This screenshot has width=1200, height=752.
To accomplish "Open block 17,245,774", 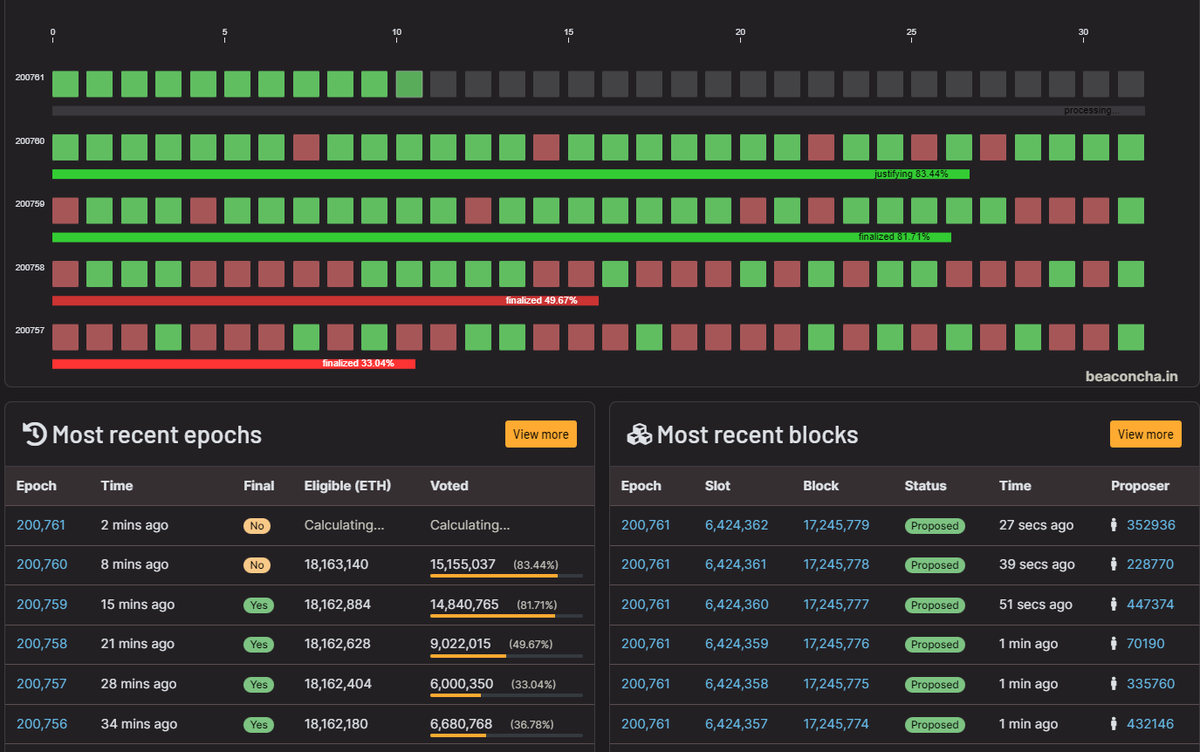I will click(x=836, y=724).
